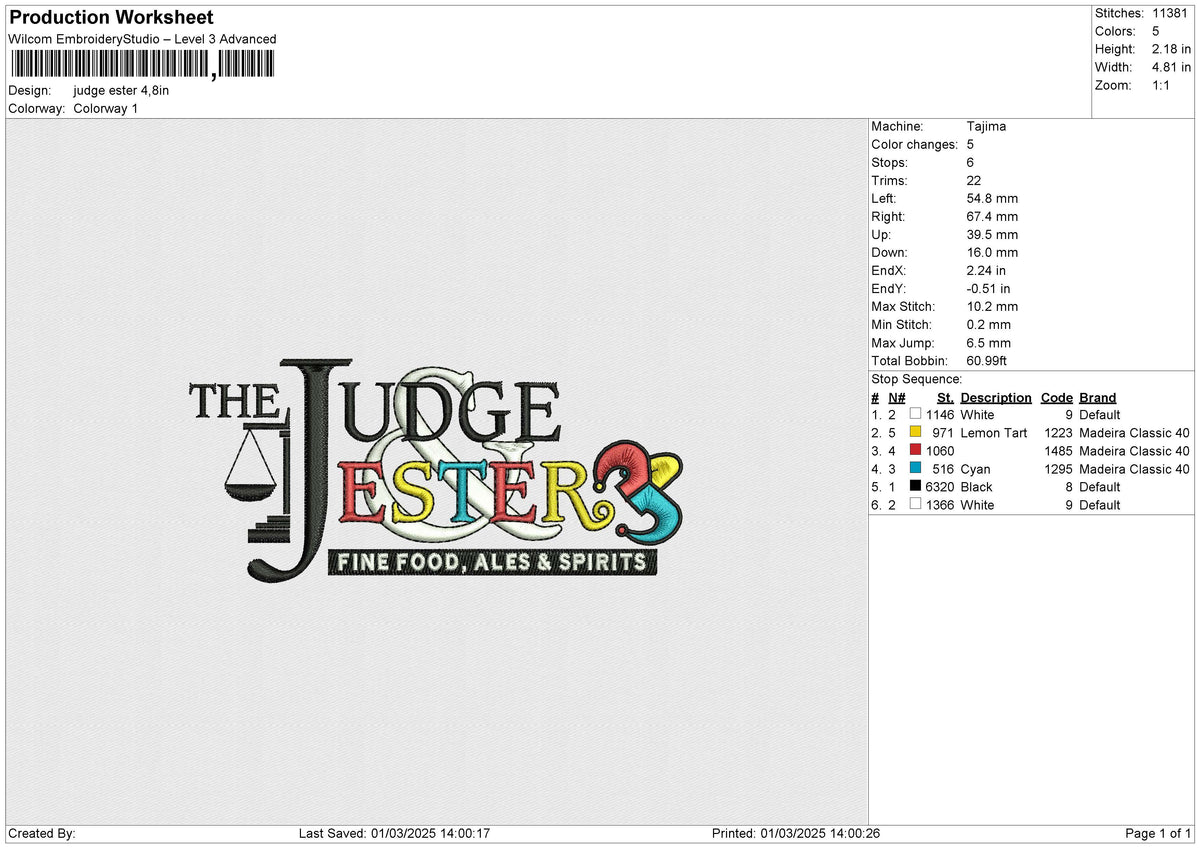Click the 'Black' description text
This screenshot has height=848, width=1200.
click(x=976, y=486)
